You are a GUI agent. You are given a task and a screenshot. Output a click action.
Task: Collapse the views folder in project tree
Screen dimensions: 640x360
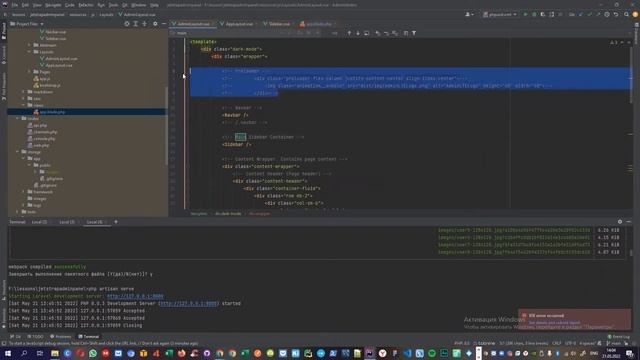coord(24,105)
